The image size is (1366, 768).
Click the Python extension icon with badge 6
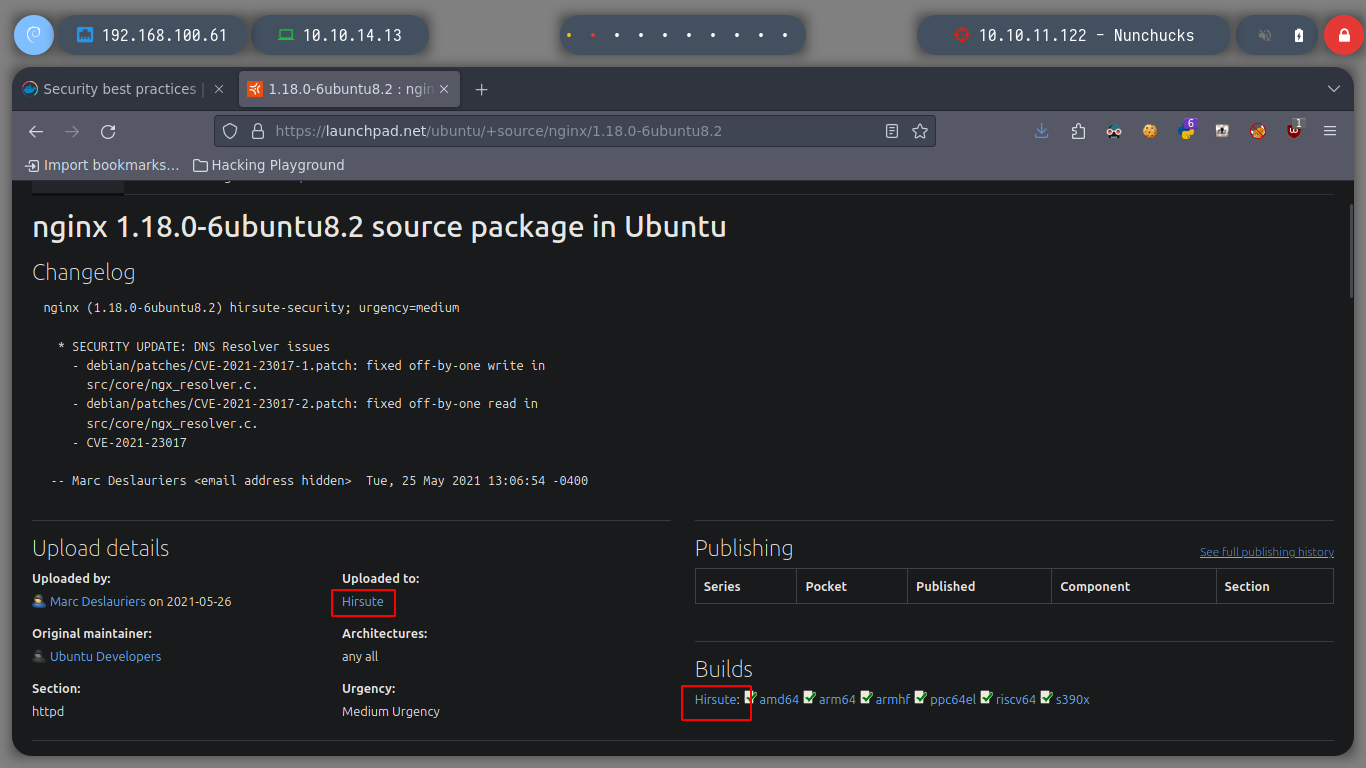tap(1186, 131)
